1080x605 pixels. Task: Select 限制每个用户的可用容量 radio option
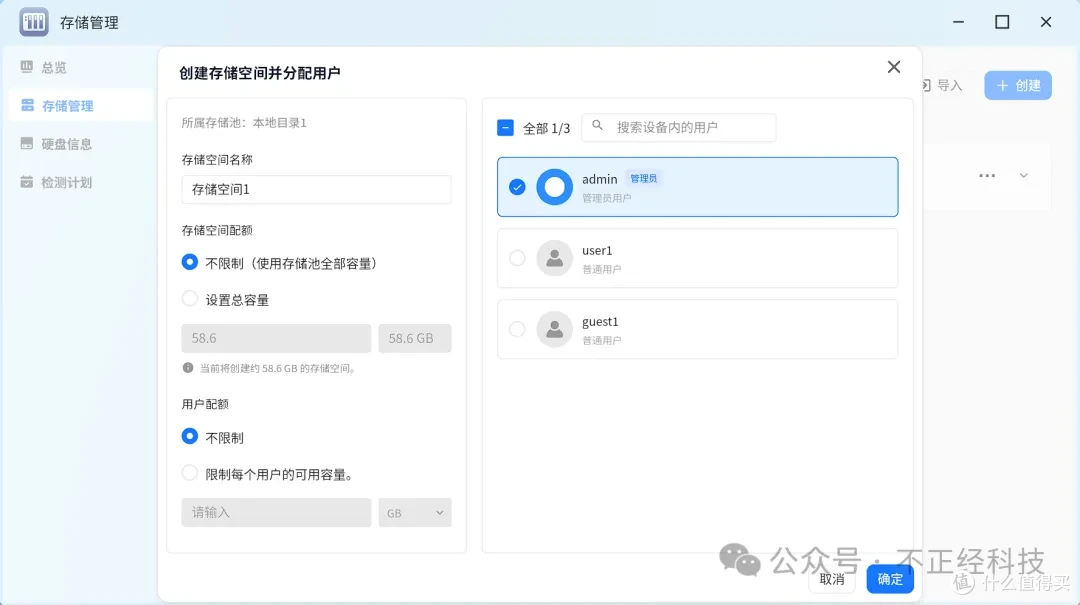(x=189, y=473)
